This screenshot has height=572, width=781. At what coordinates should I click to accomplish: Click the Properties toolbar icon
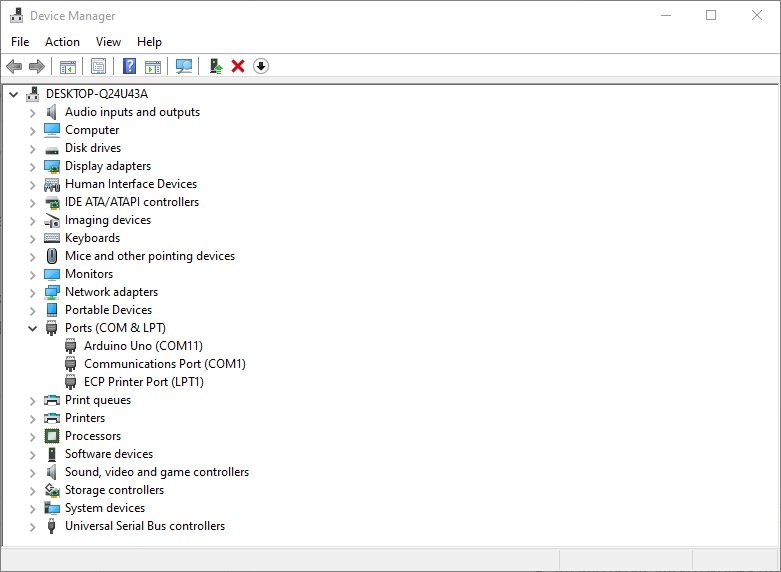(98, 66)
